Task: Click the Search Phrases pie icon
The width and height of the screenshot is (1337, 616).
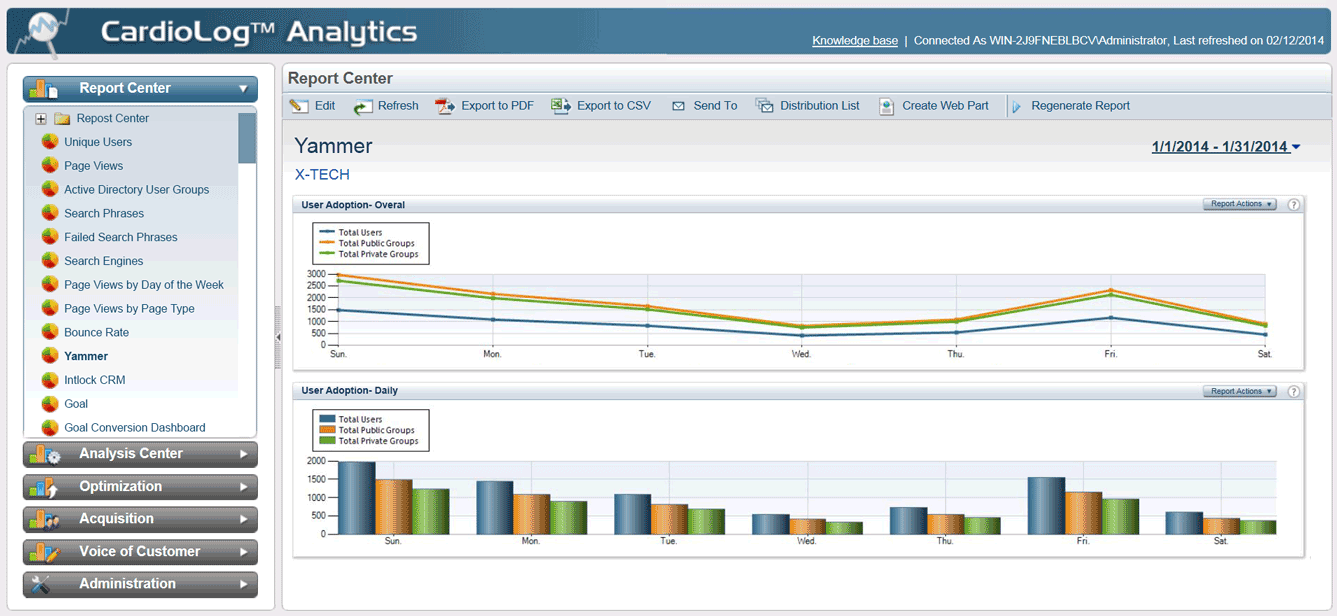Action: tap(50, 213)
